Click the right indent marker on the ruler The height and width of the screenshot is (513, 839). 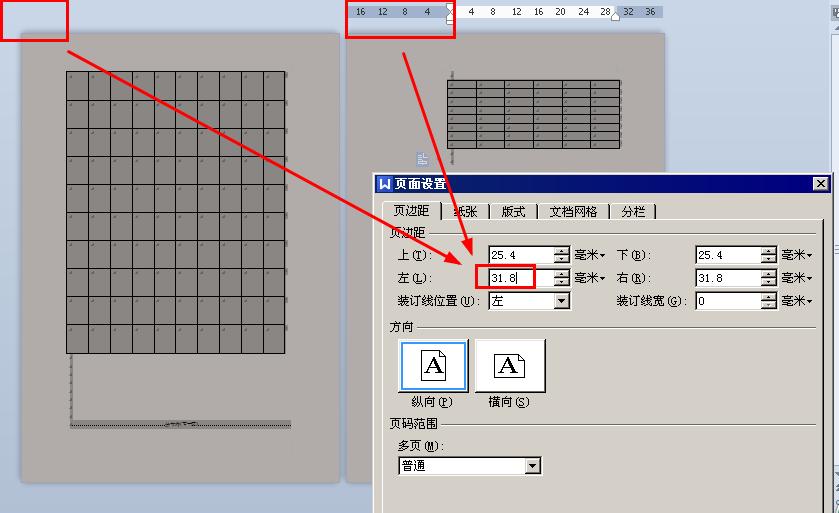pyautogui.click(x=615, y=17)
